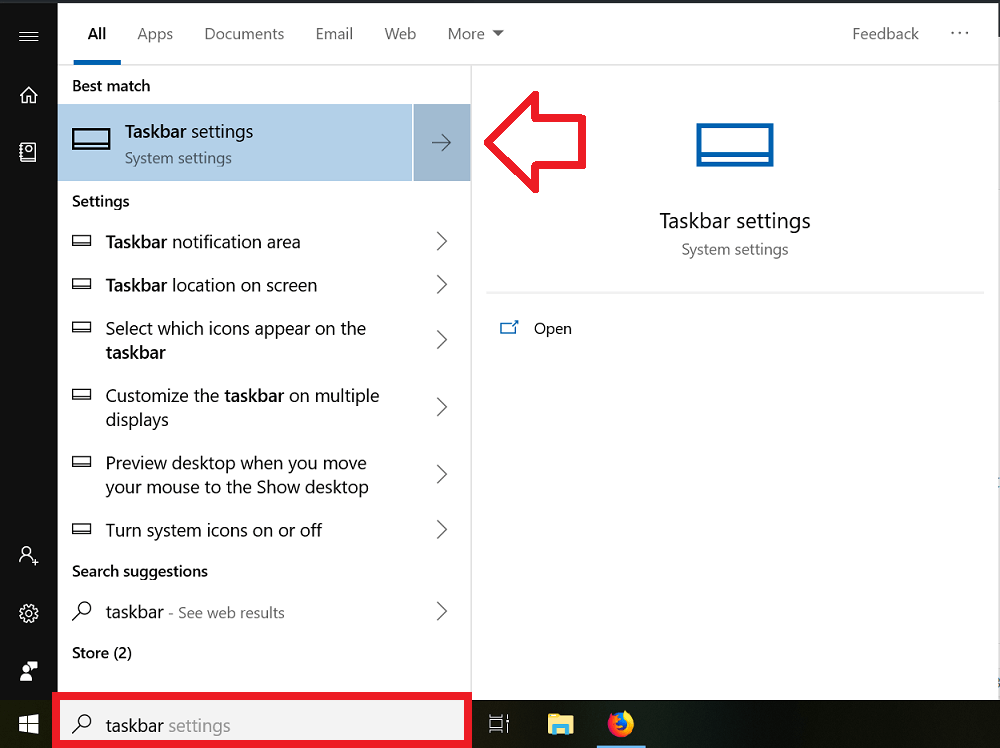Click the user account icon in the sidebar
The height and width of the screenshot is (748, 1000).
coord(28,555)
